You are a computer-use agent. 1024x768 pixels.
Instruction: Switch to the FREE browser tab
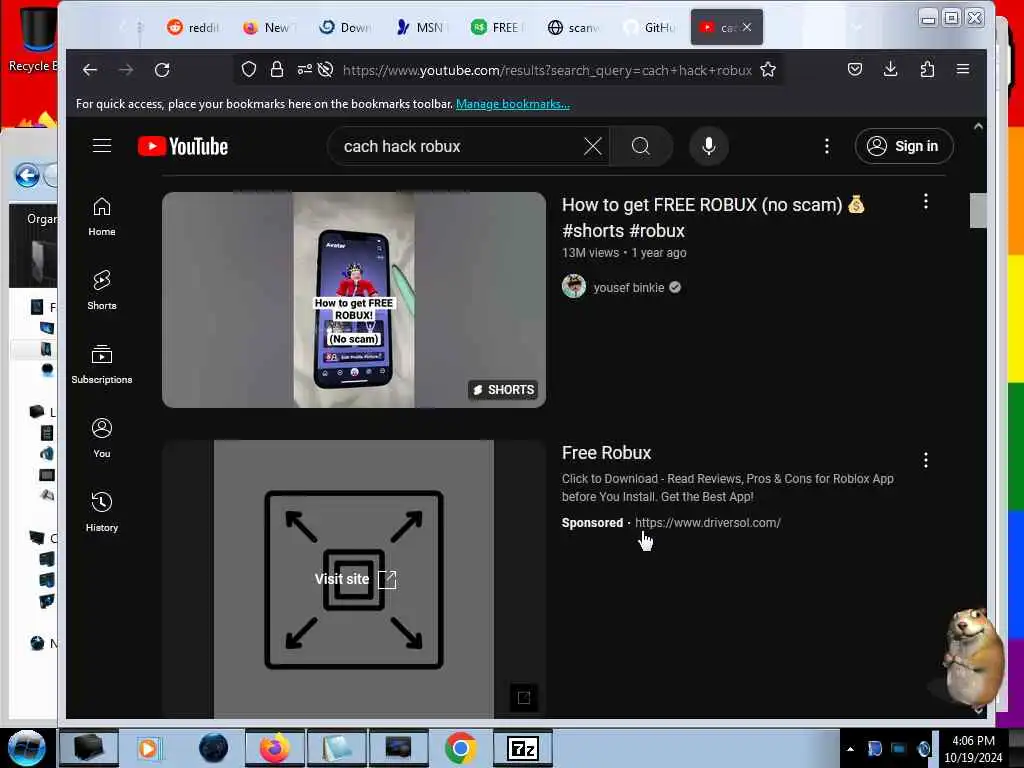498,27
